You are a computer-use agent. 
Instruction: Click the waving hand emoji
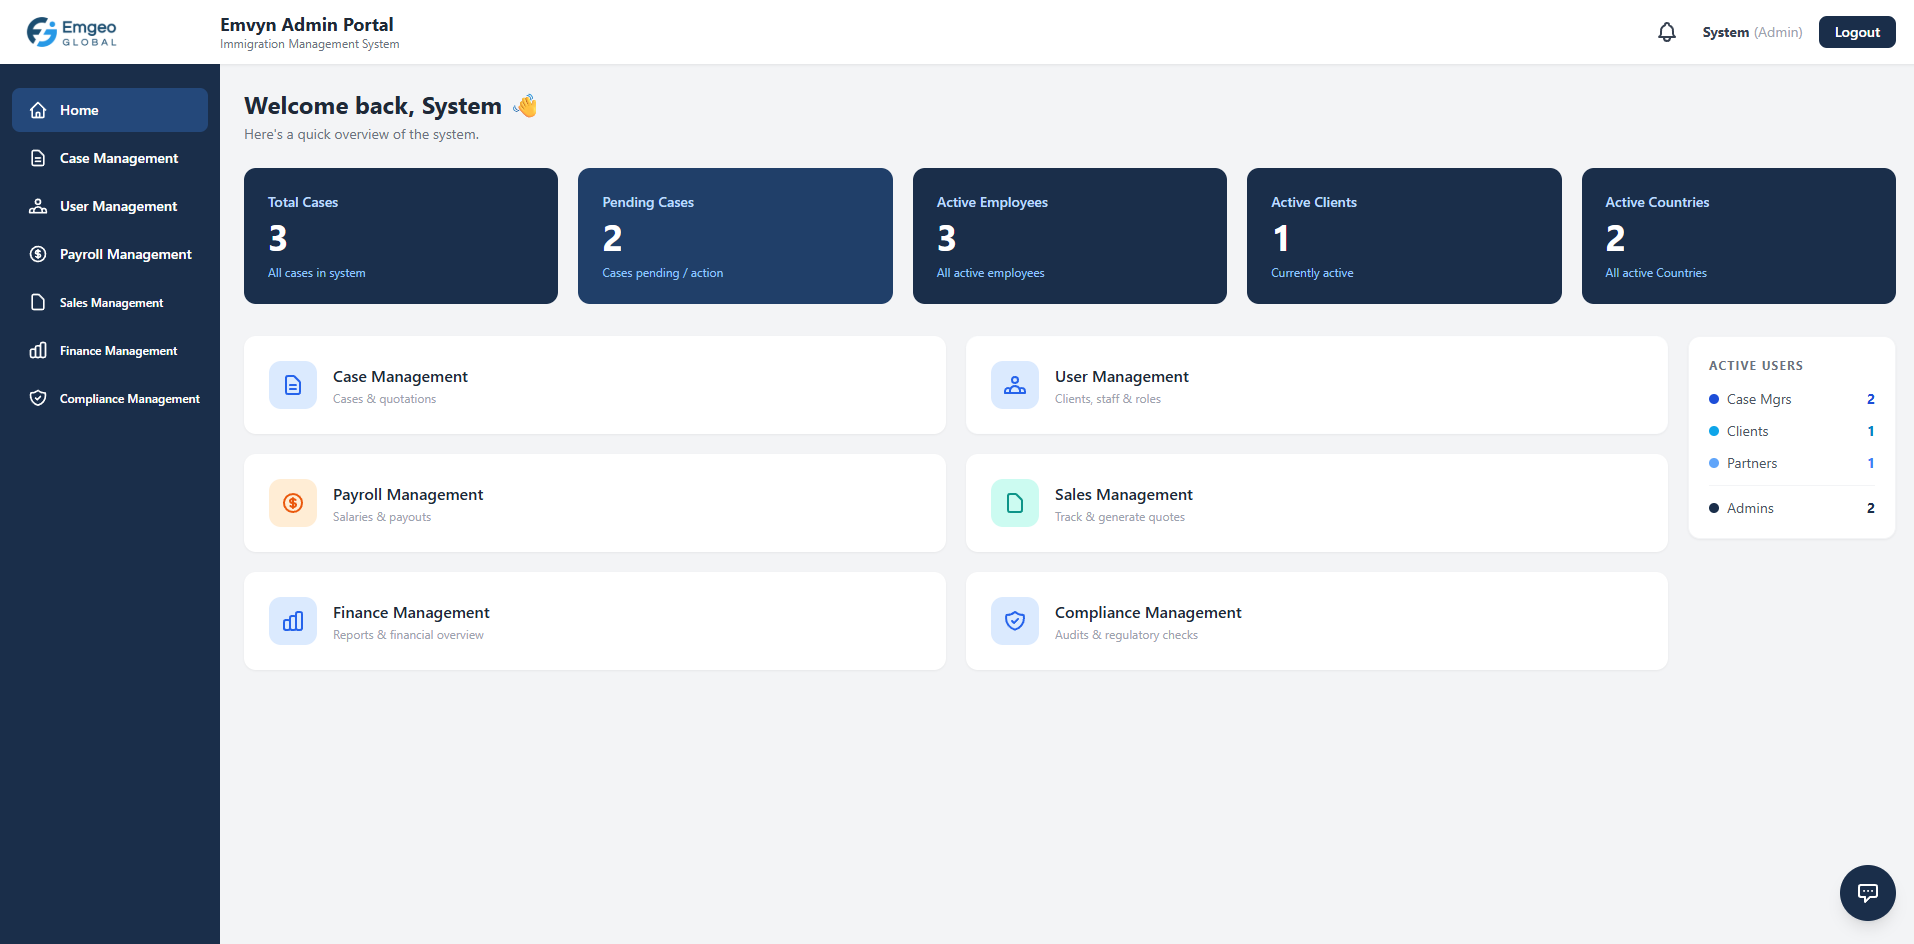click(x=525, y=105)
